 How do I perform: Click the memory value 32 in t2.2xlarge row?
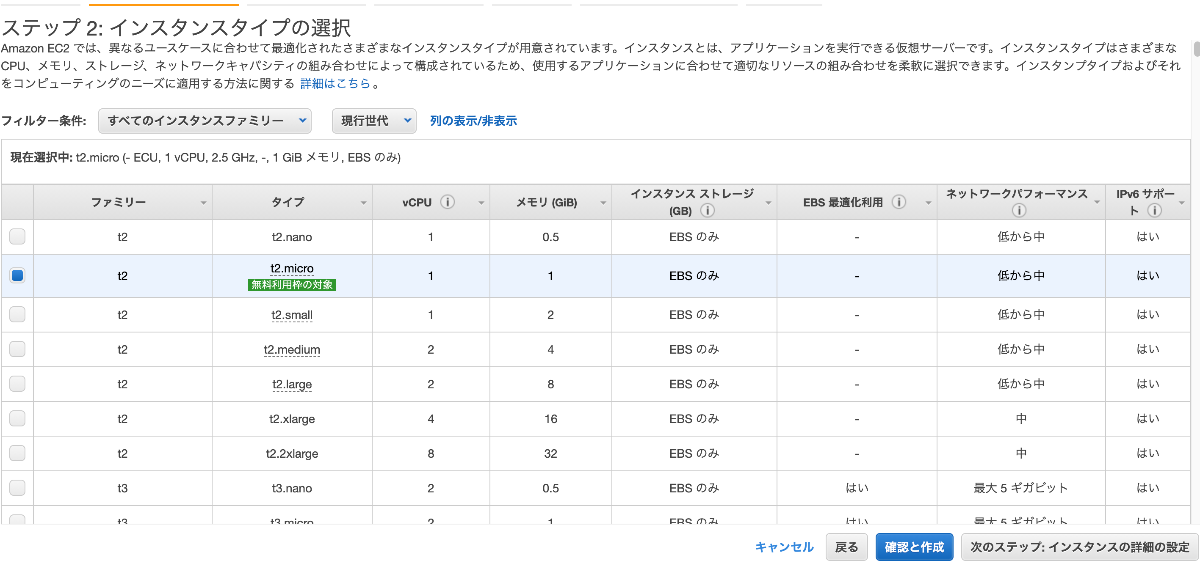(551, 454)
